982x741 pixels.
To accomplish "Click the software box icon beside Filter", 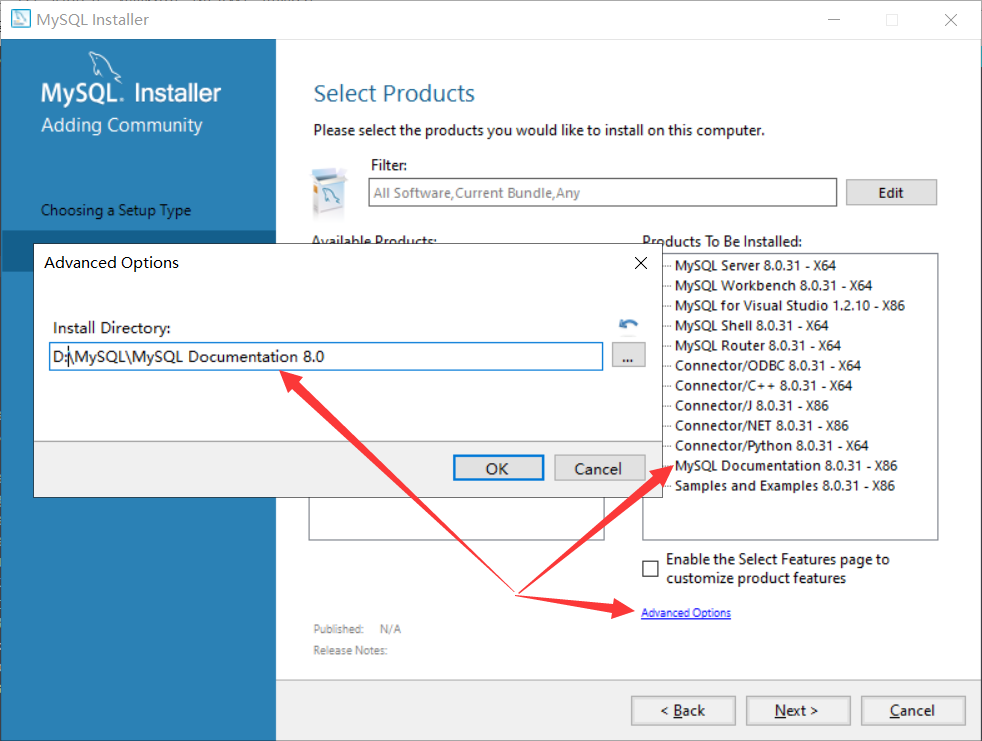I will pyautogui.click(x=329, y=192).
